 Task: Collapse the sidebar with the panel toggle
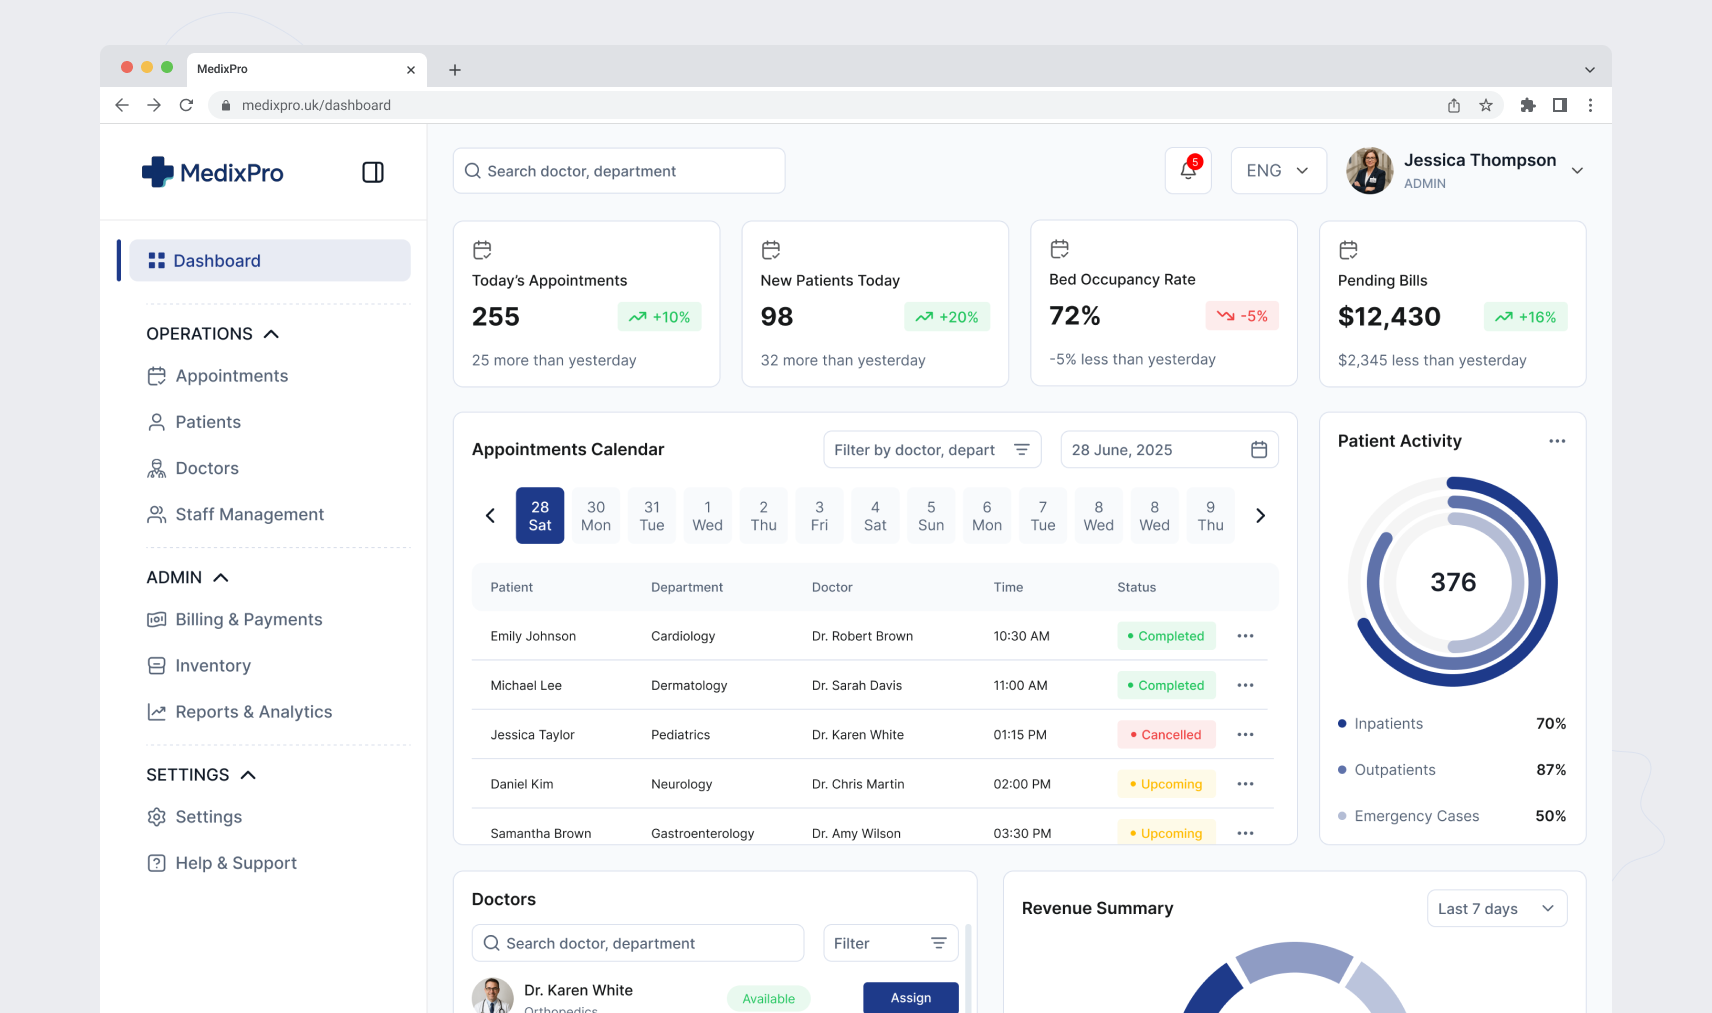pyautogui.click(x=372, y=172)
